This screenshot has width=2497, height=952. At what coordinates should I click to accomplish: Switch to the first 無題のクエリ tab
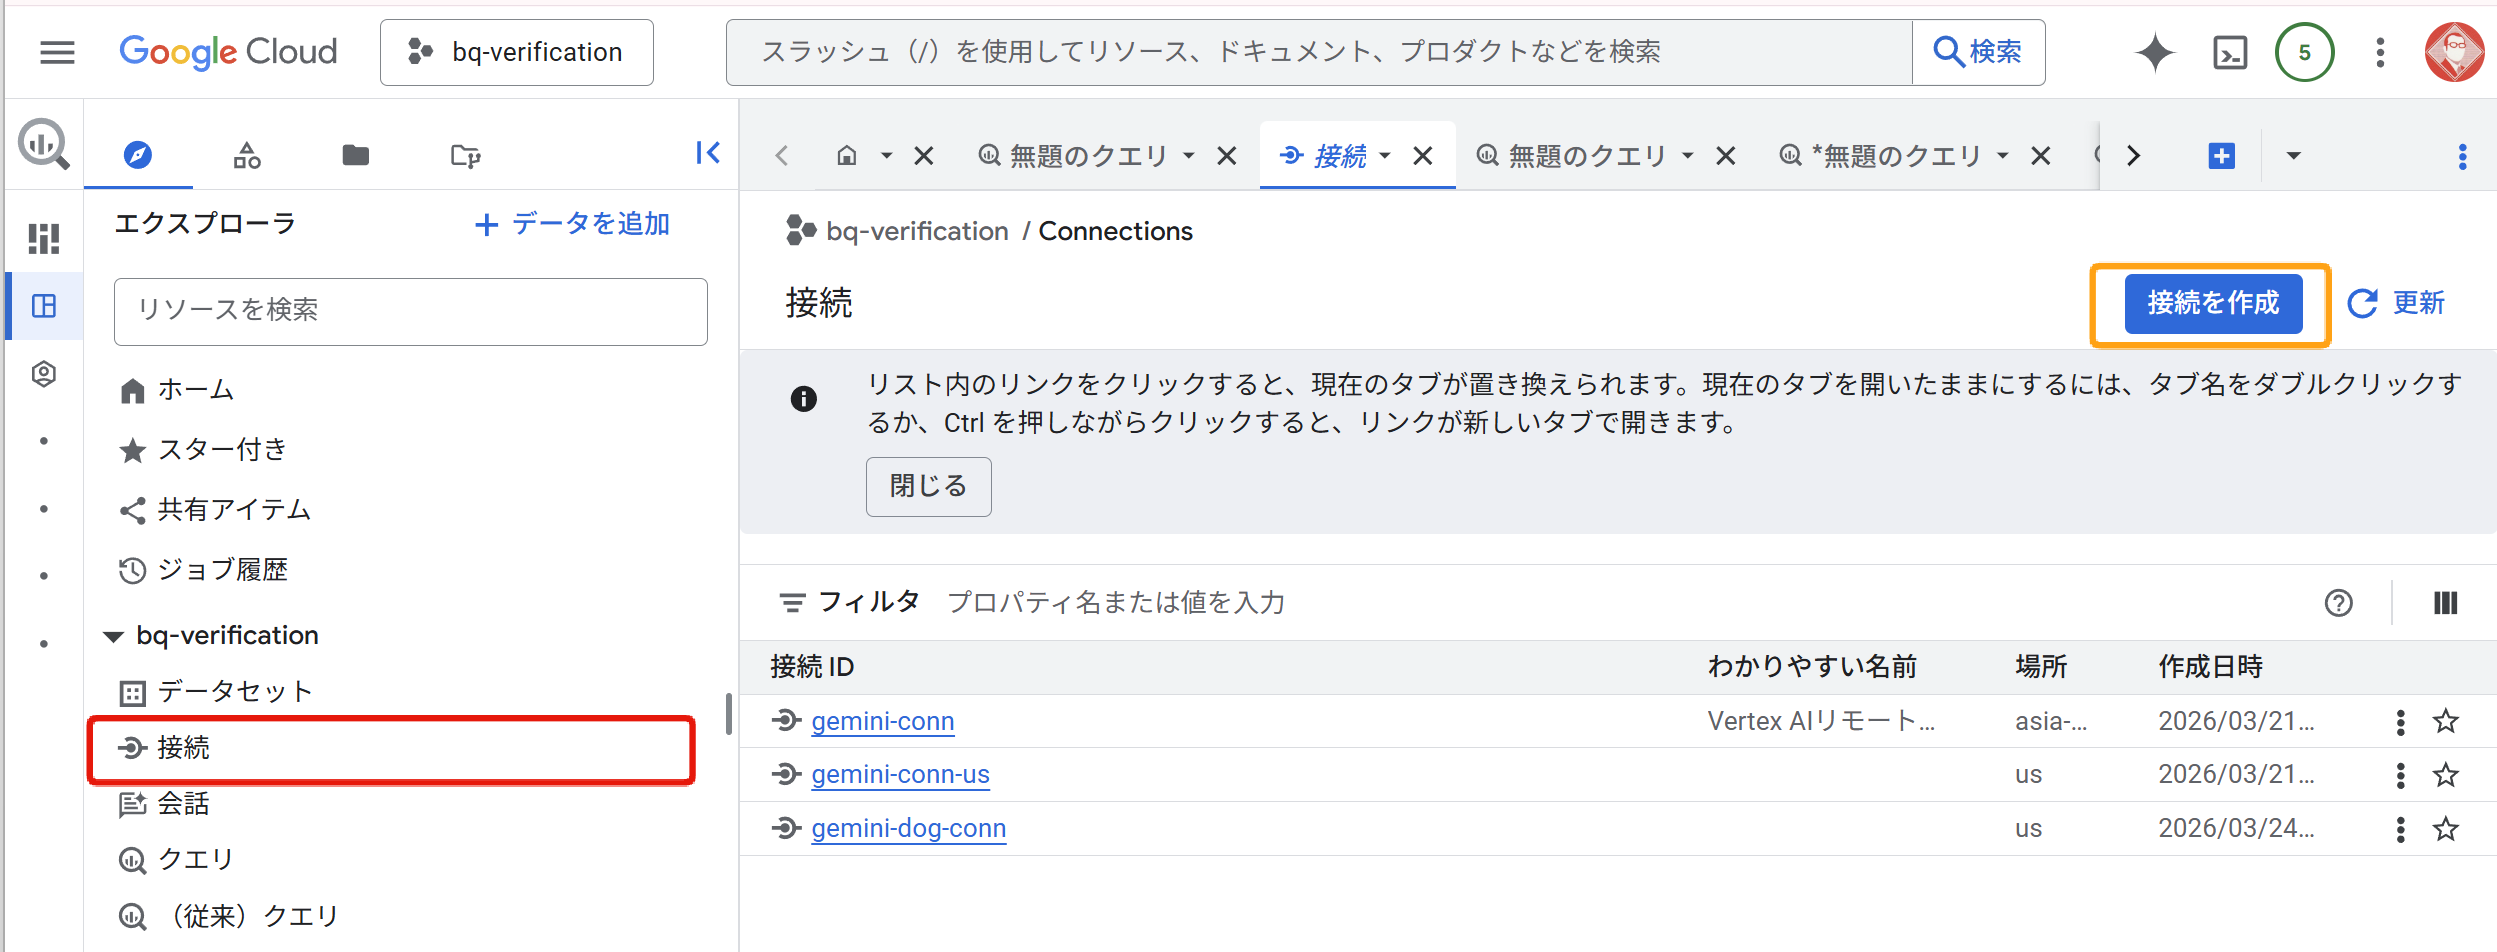pos(1074,156)
